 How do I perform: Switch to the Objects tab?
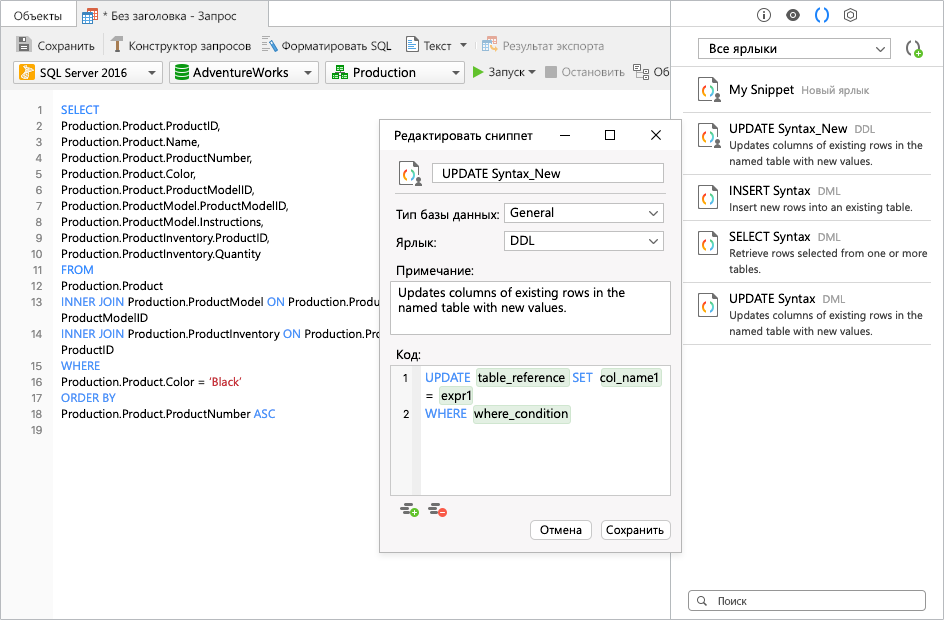pyautogui.click(x=38, y=16)
